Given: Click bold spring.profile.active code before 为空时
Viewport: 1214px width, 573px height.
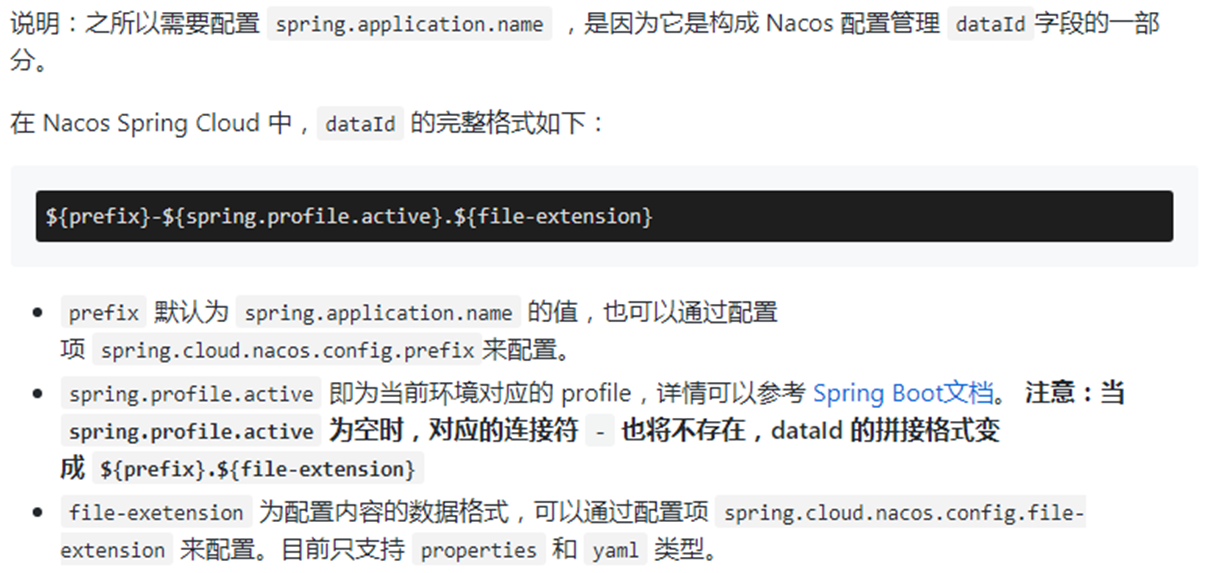Looking at the screenshot, I should (x=191, y=432).
